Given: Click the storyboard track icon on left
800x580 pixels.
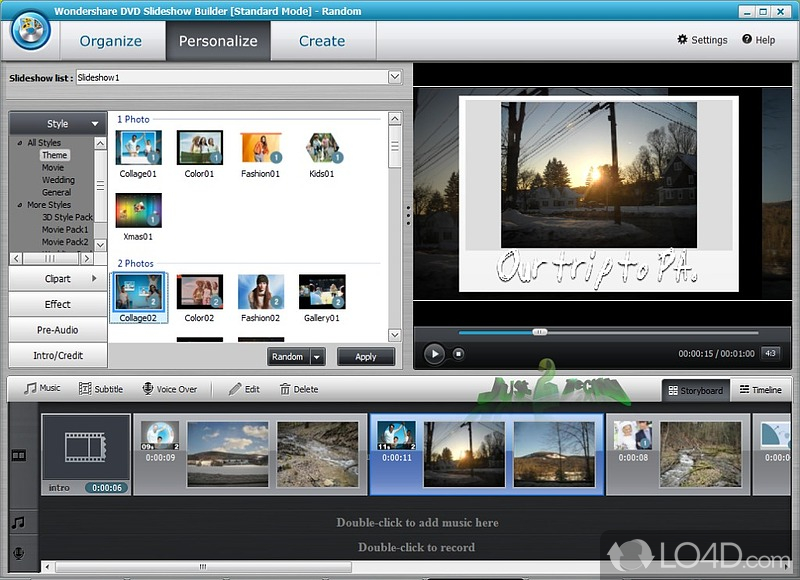Looking at the screenshot, I should tap(19, 455).
